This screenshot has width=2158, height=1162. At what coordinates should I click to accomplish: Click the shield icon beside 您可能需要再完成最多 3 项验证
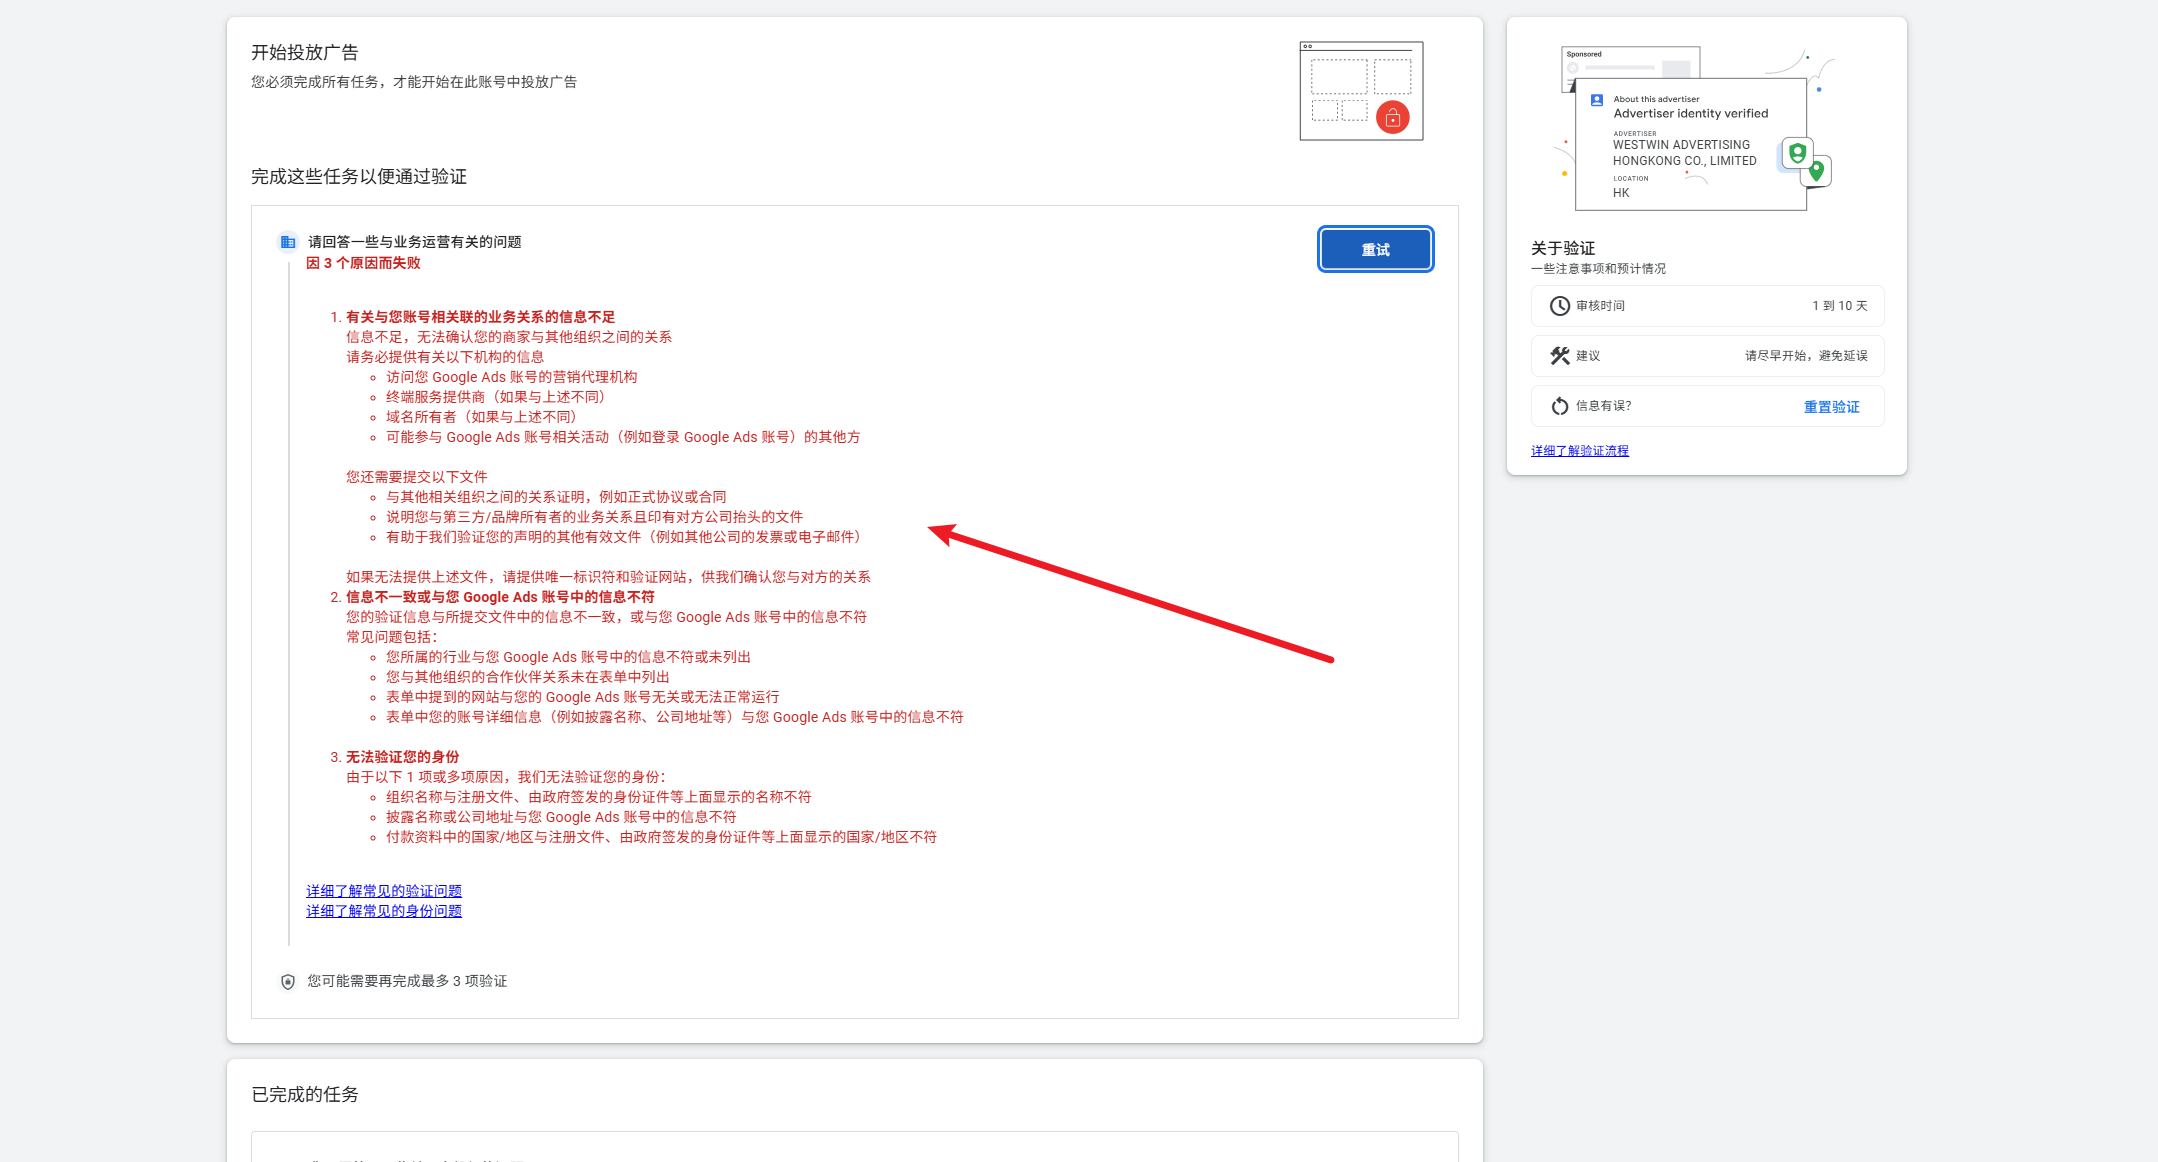[288, 982]
